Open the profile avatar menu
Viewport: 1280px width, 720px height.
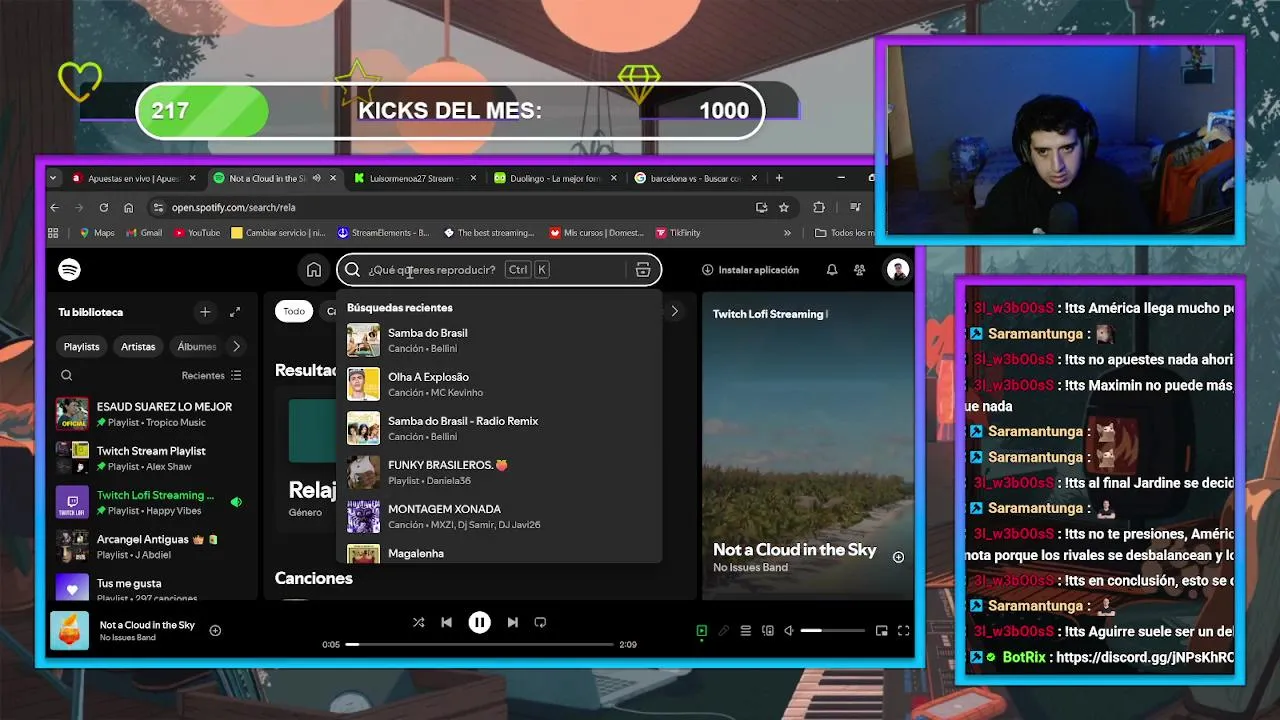click(898, 270)
